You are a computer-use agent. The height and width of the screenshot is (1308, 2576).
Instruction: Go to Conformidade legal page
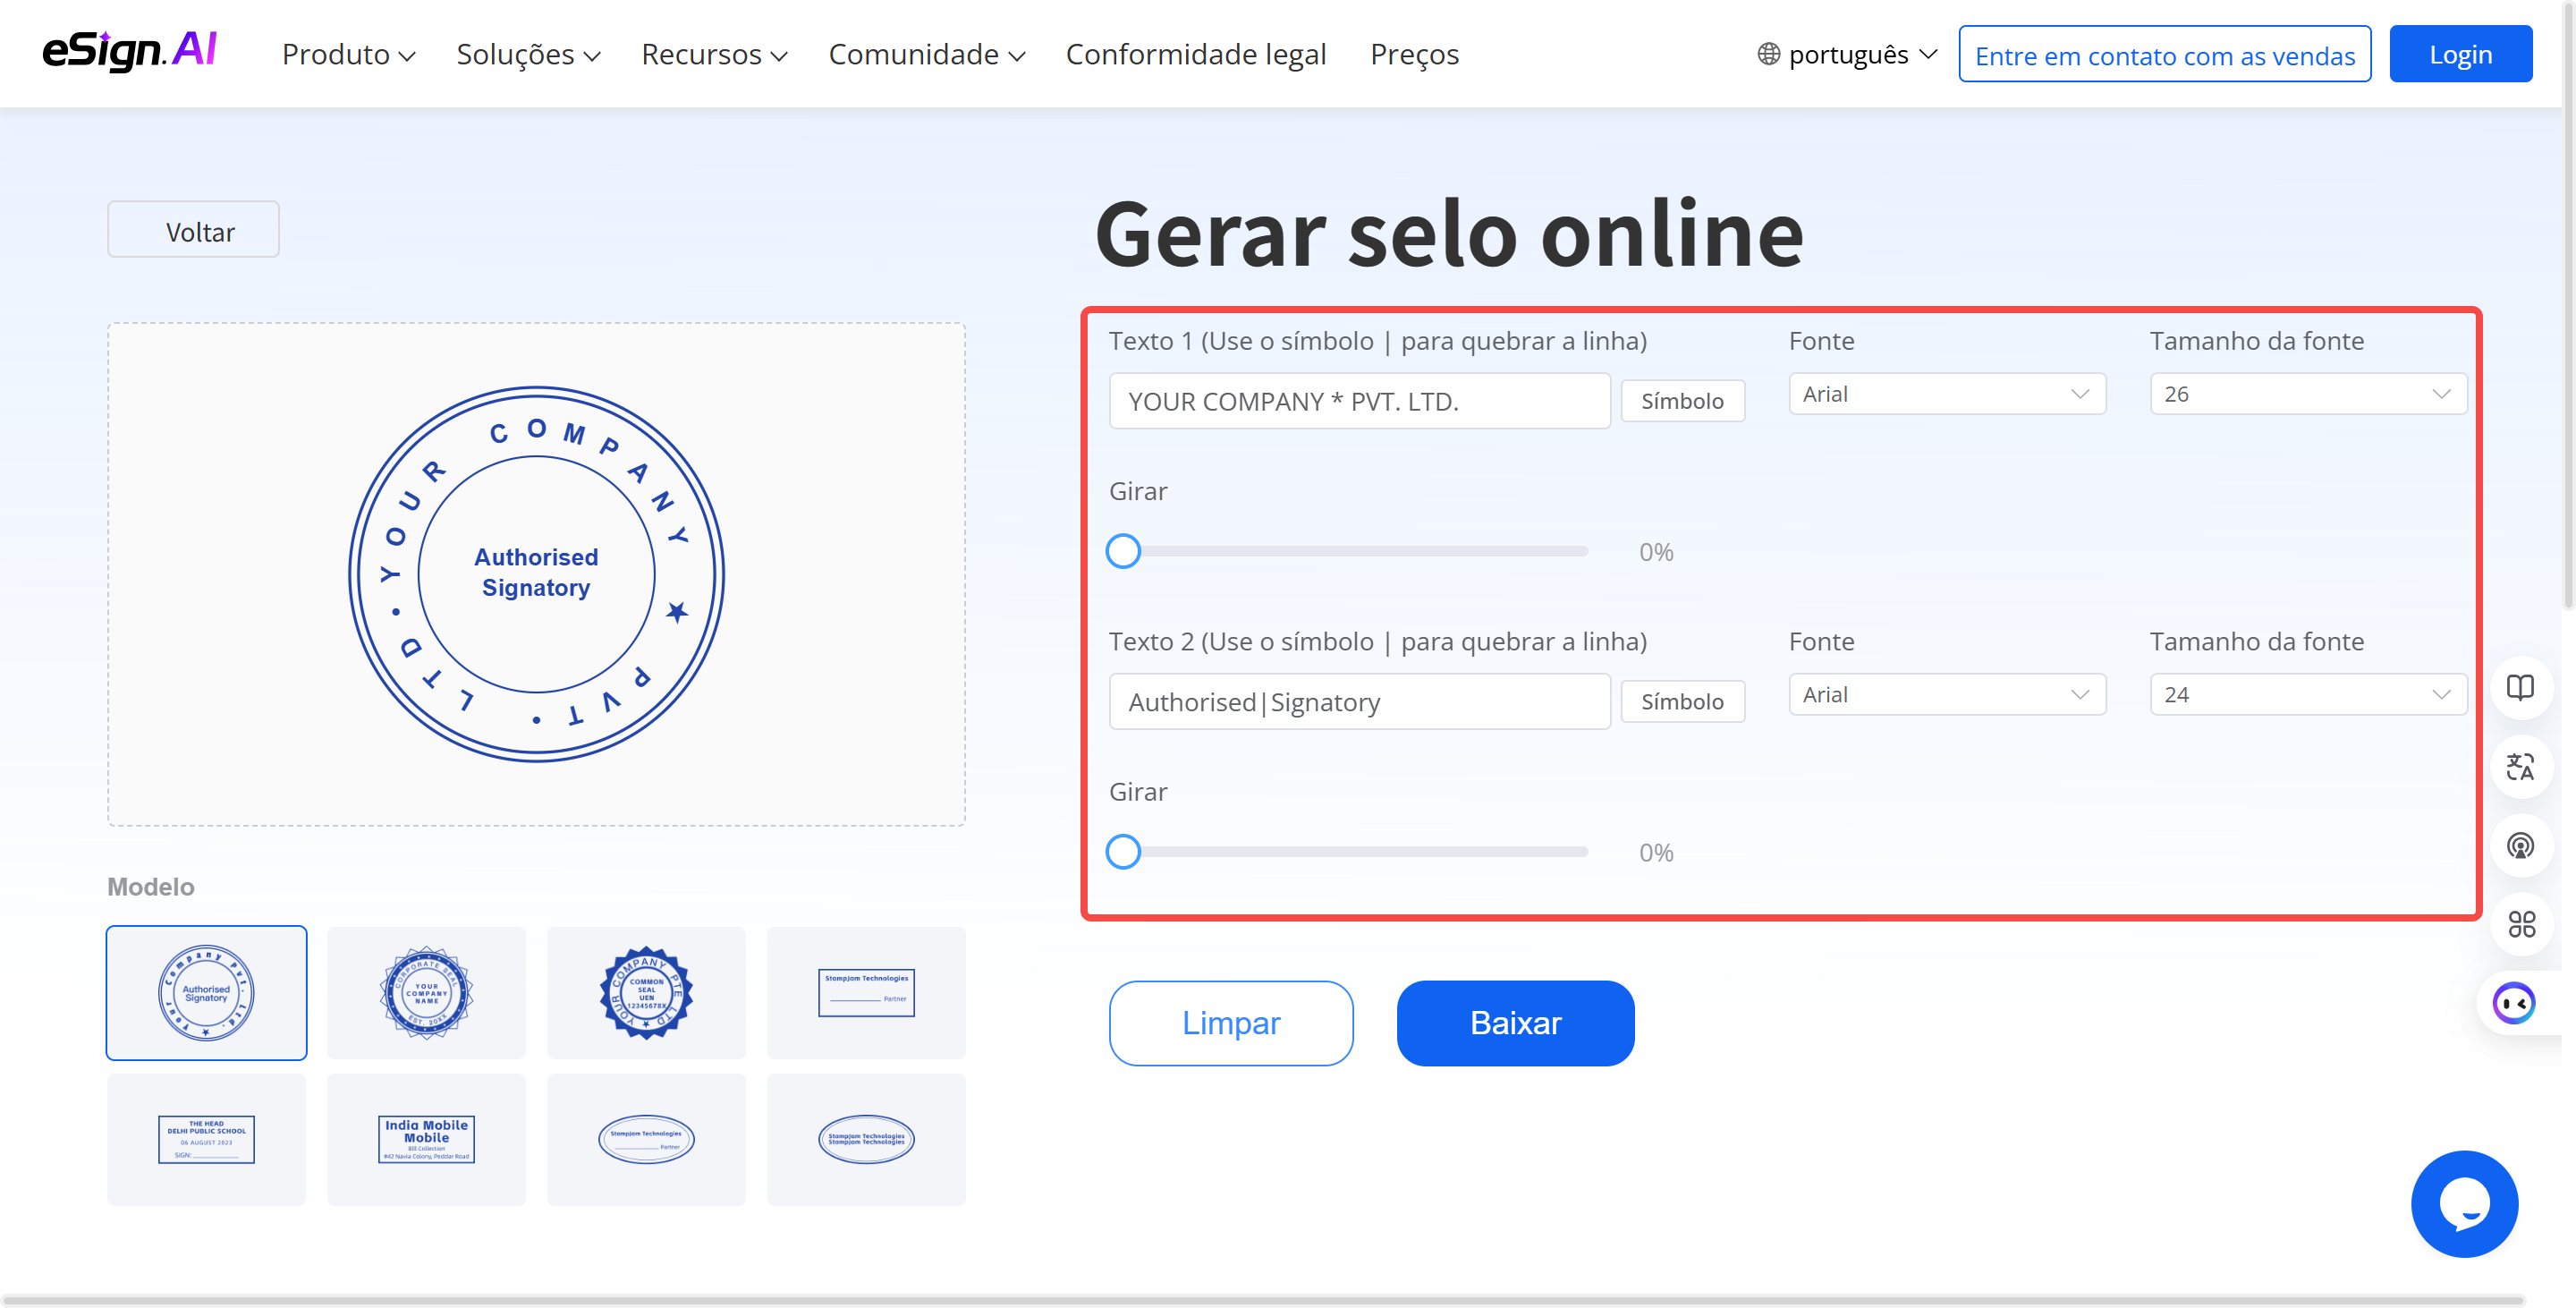(1196, 54)
